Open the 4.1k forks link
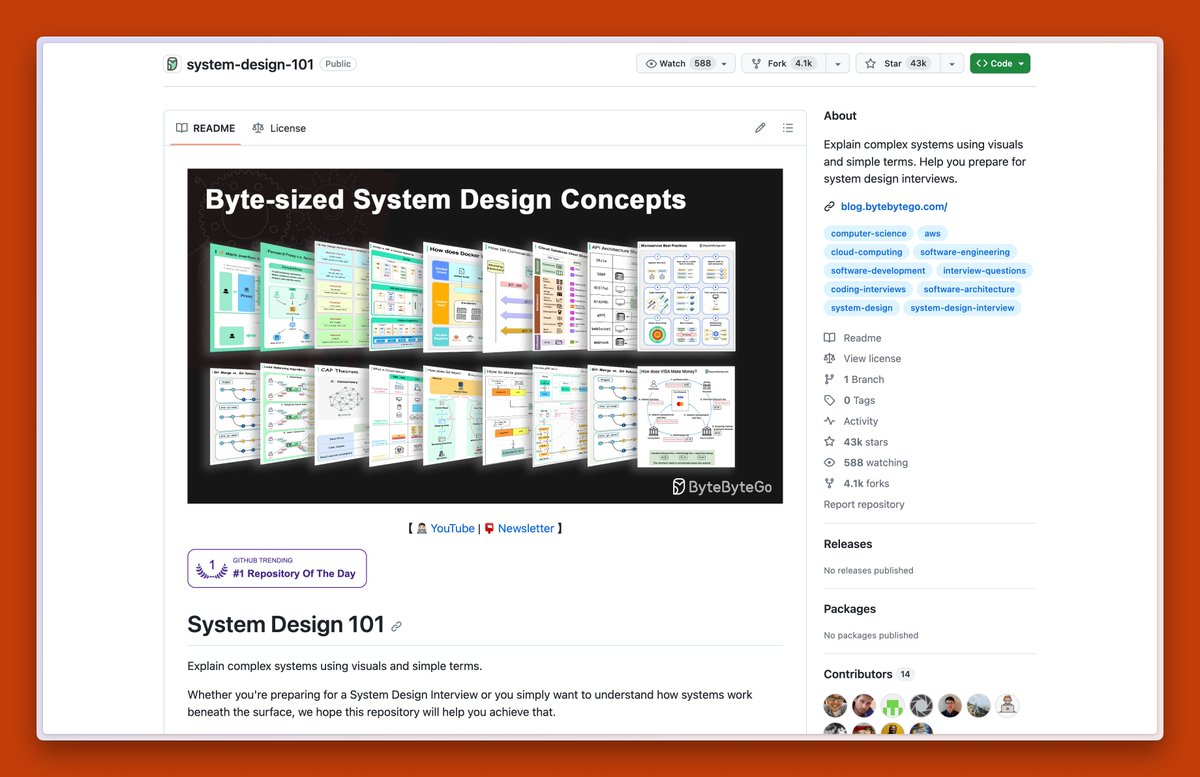The image size is (1200, 777). tap(856, 484)
